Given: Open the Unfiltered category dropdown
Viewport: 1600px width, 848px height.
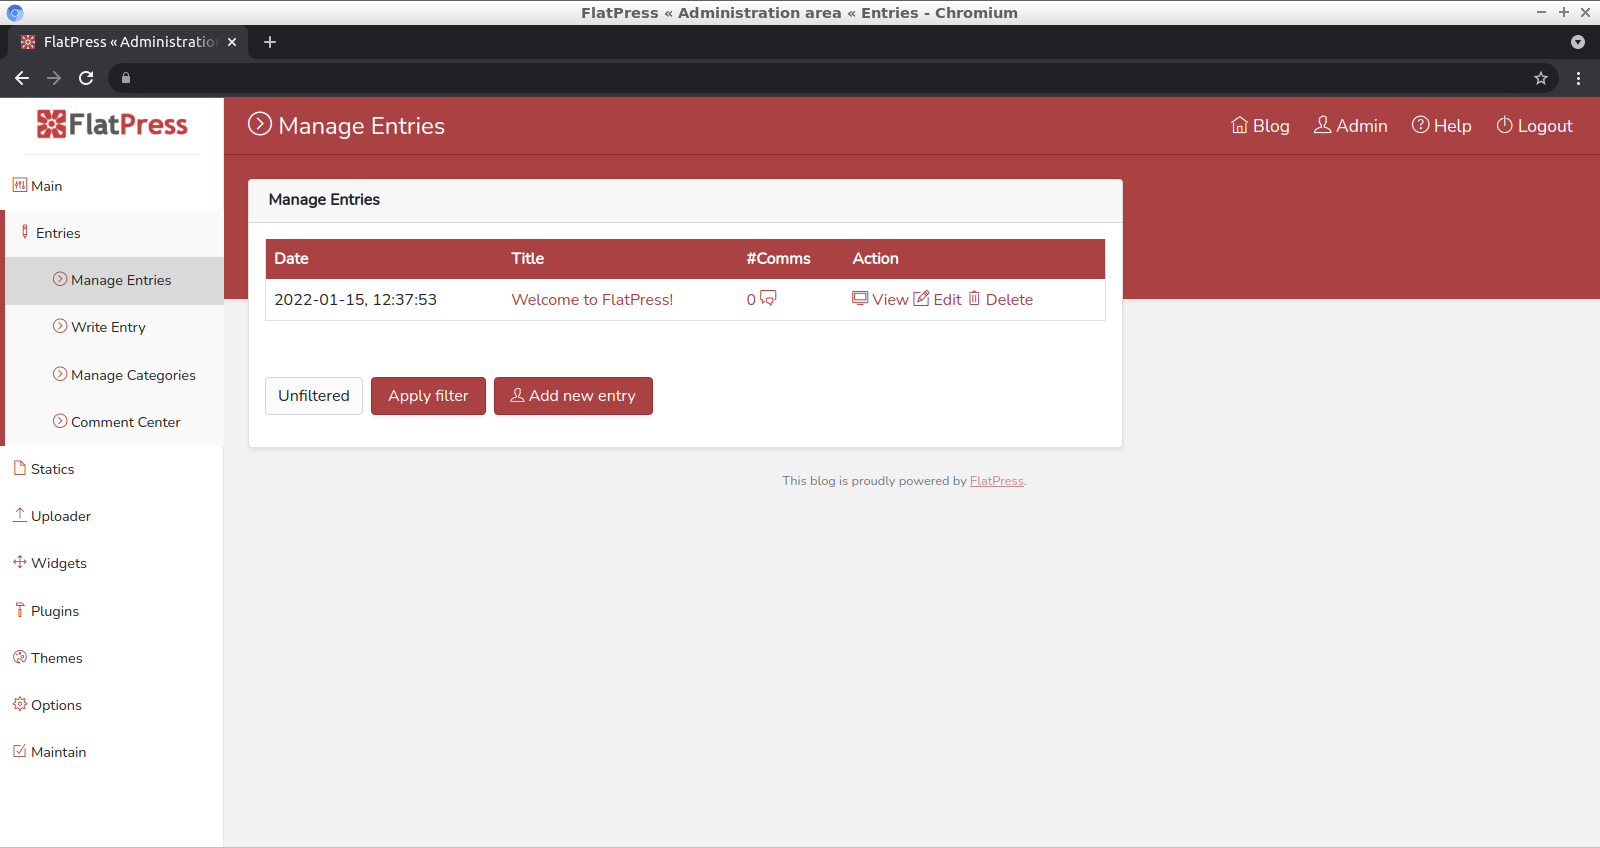Looking at the screenshot, I should point(314,396).
